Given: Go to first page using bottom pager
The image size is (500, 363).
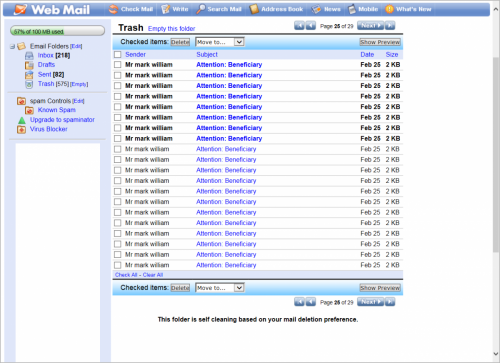Looking at the screenshot, I should (x=299, y=302).
